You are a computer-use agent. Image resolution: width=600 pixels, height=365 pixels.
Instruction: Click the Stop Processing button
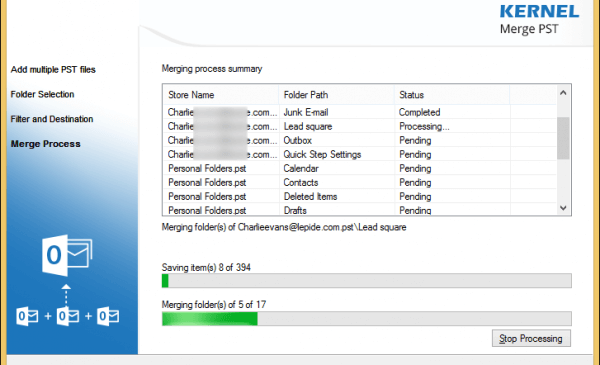[531, 338]
